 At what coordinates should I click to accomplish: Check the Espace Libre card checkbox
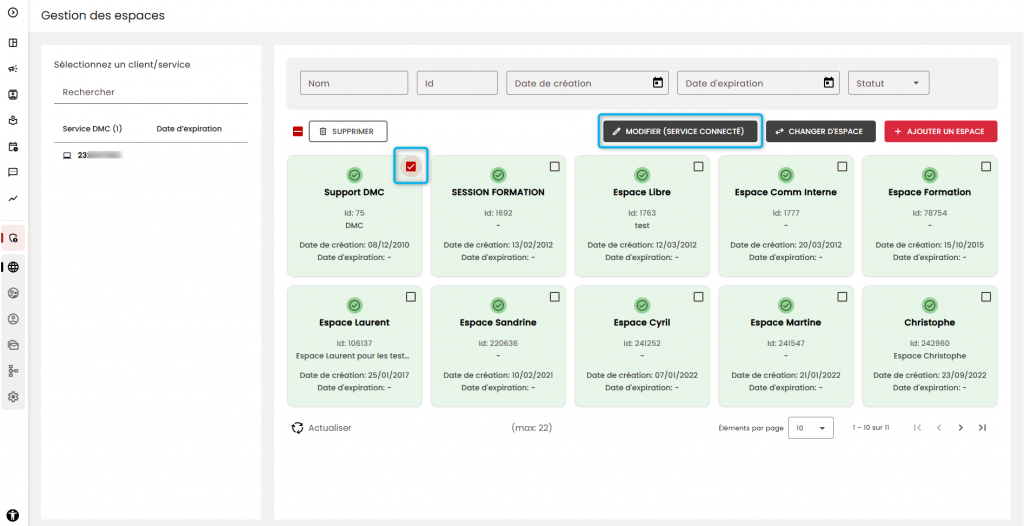tap(698, 167)
